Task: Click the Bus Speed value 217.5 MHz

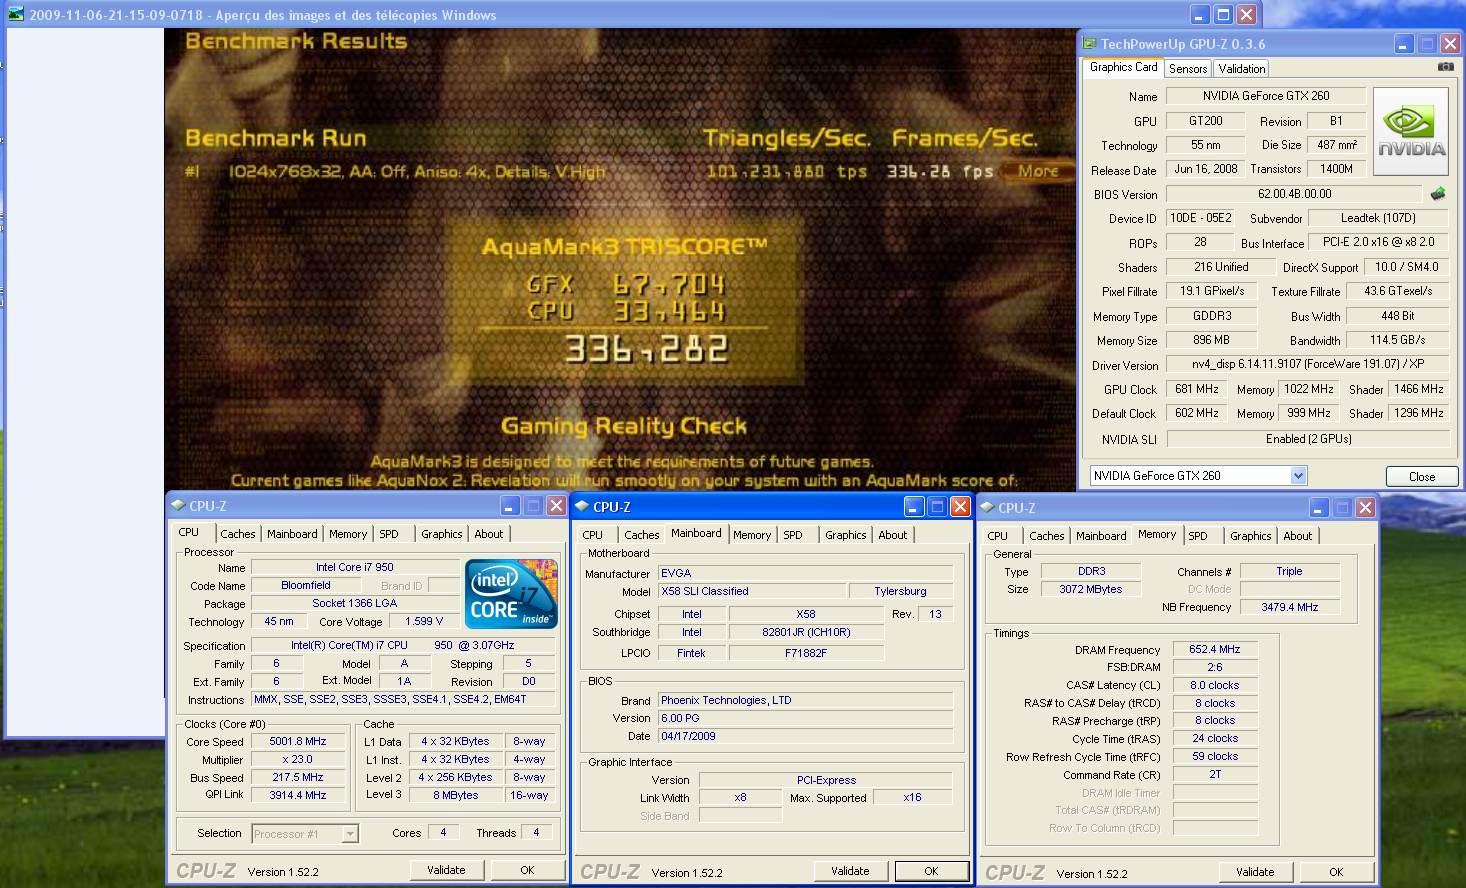Action: [297, 777]
